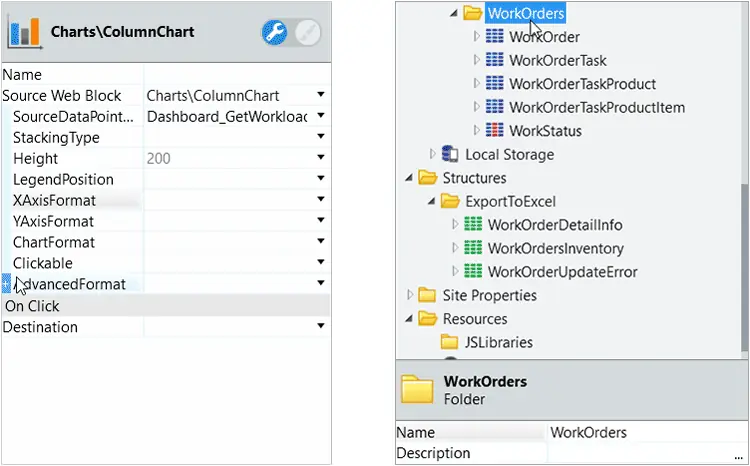Expand the WorkOrder entity node
The width and height of the screenshot is (750, 466).
coord(476,36)
